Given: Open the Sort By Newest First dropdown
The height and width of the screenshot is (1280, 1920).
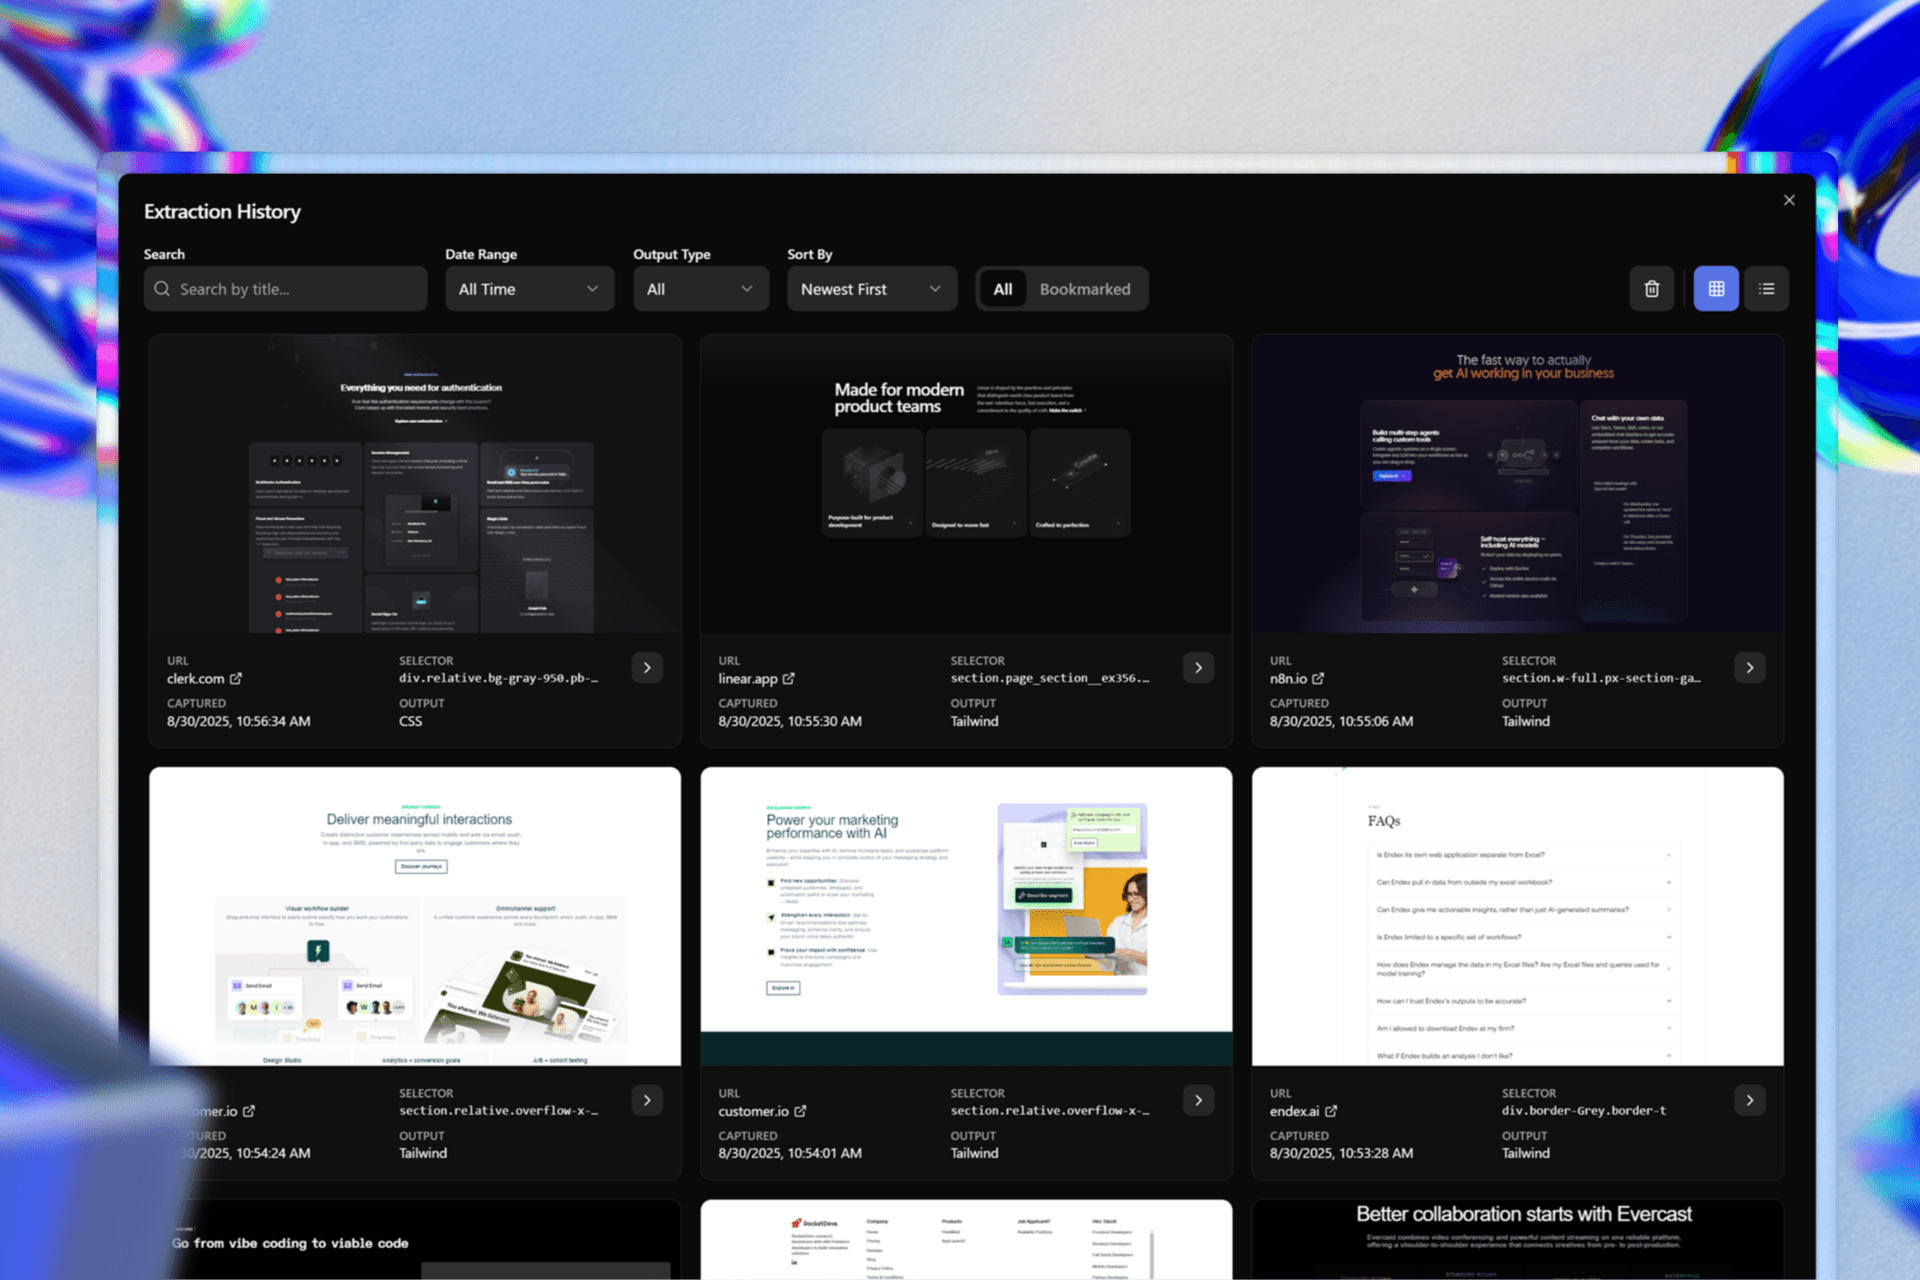Looking at the screenshot, I should pos(871,289).
